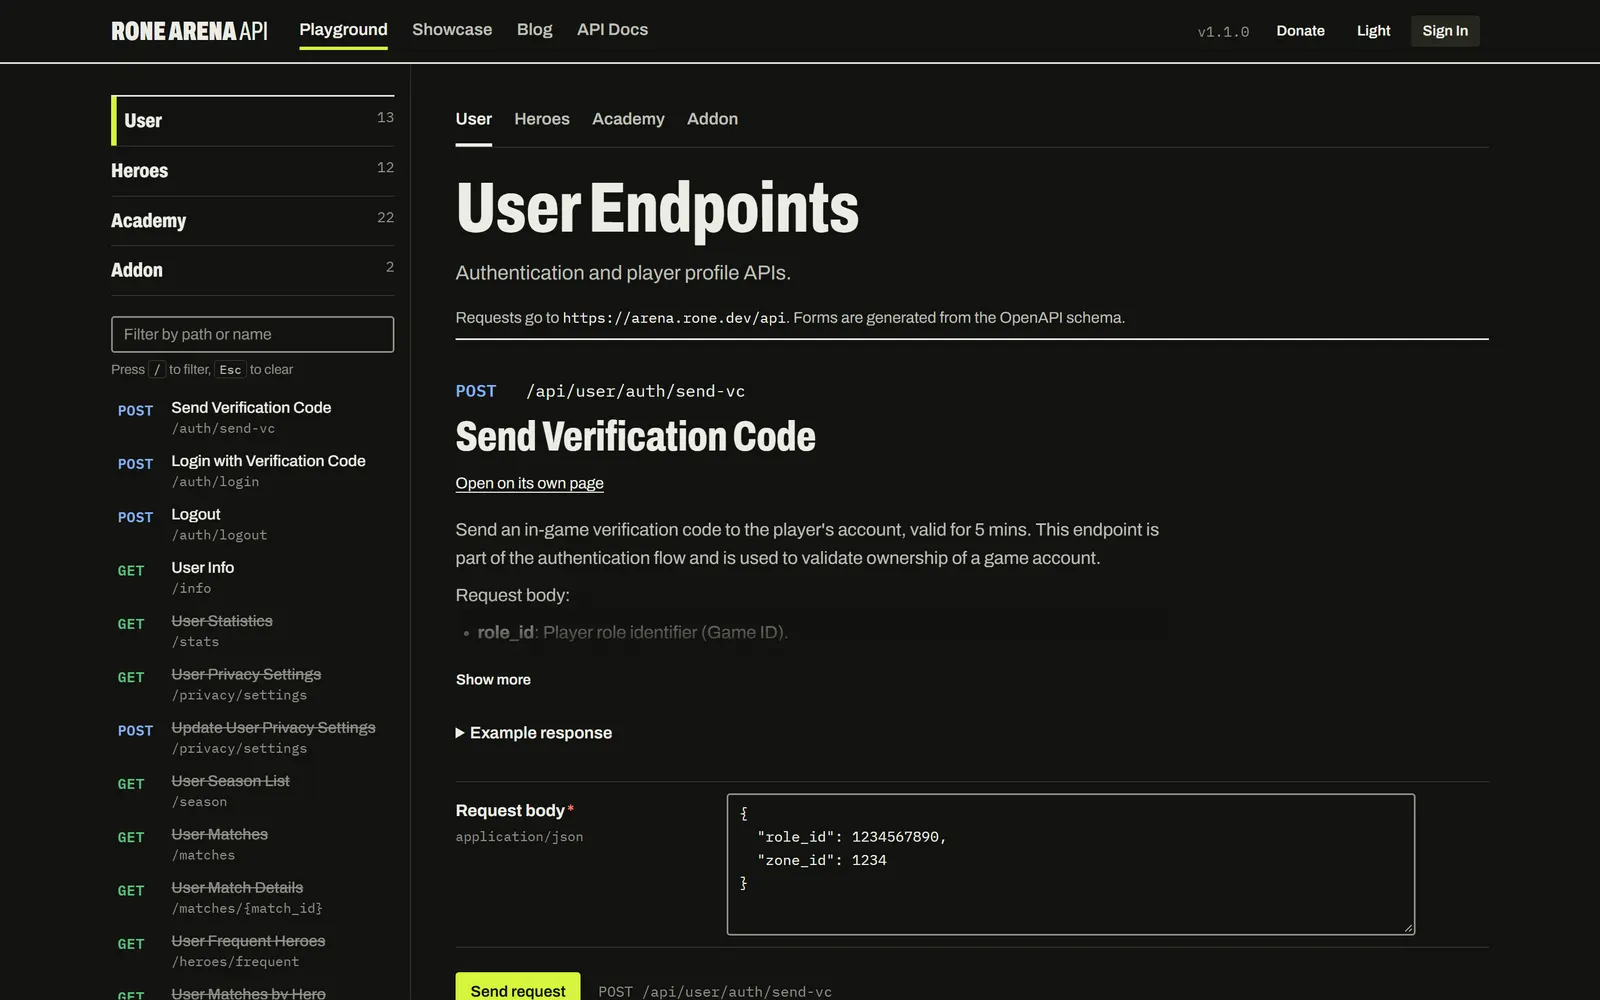Select Addon category in sidebar

pos(253,270)
